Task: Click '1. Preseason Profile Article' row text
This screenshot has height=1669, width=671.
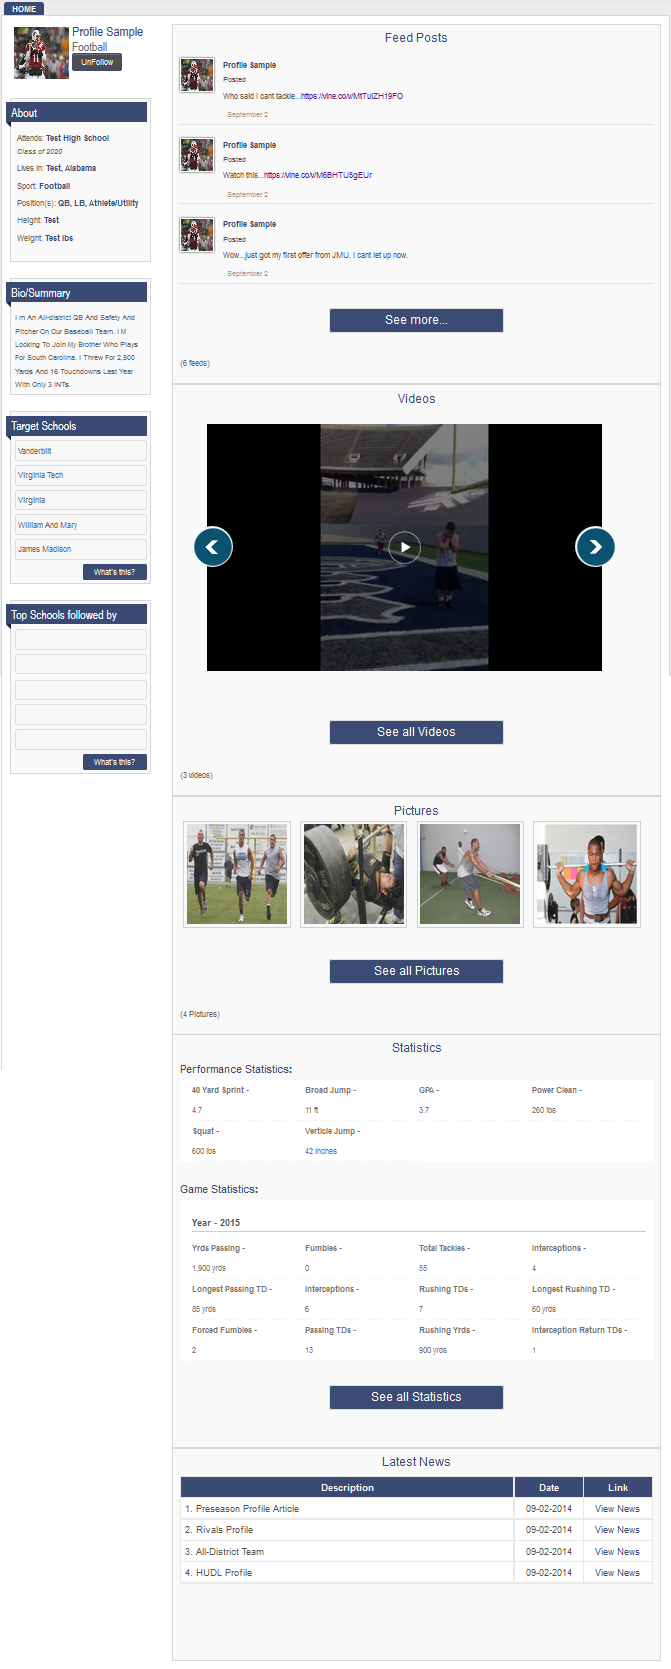Action: [x=242, y=1509]
